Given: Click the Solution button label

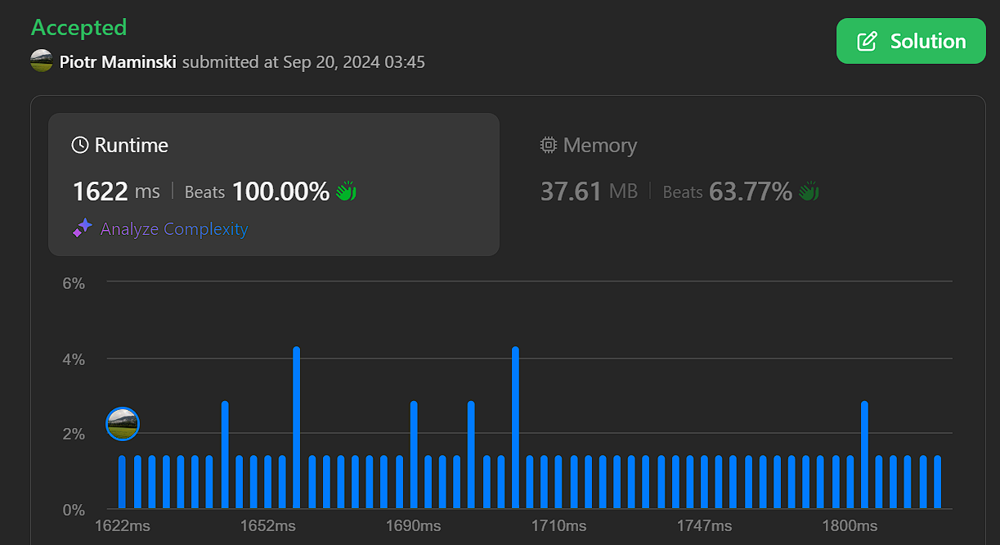Looking at the screenshot, I should [x=928, y=41].
